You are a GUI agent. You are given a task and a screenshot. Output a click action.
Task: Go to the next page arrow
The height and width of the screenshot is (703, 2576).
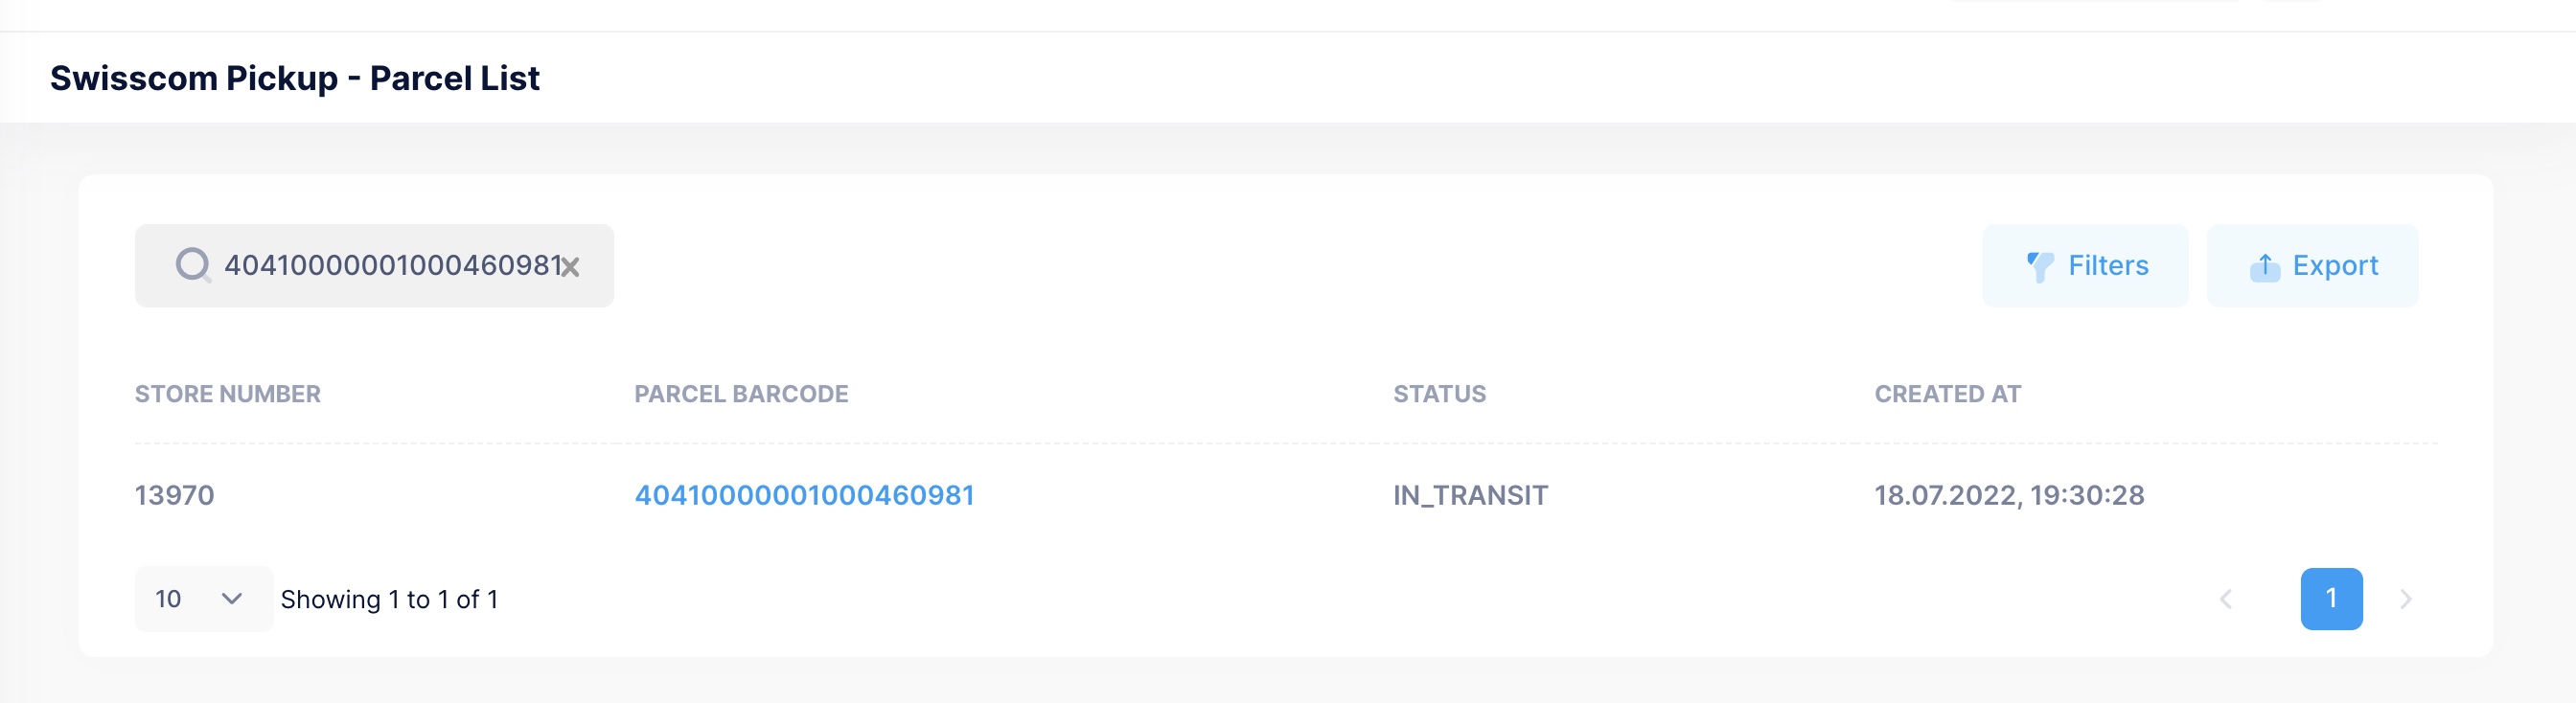(2406, 599)
